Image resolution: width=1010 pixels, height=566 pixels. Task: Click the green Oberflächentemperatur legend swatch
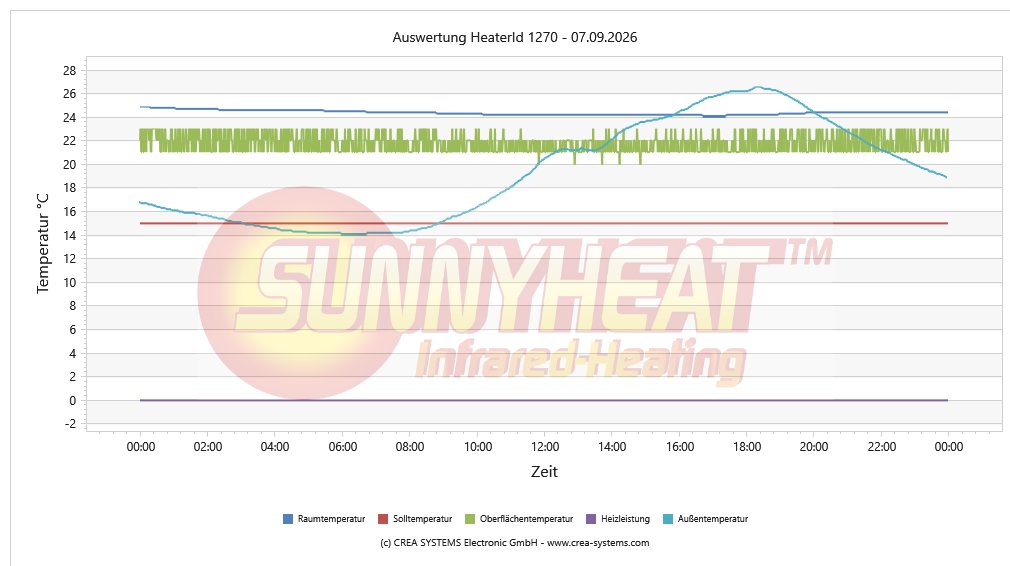point(470,519)
